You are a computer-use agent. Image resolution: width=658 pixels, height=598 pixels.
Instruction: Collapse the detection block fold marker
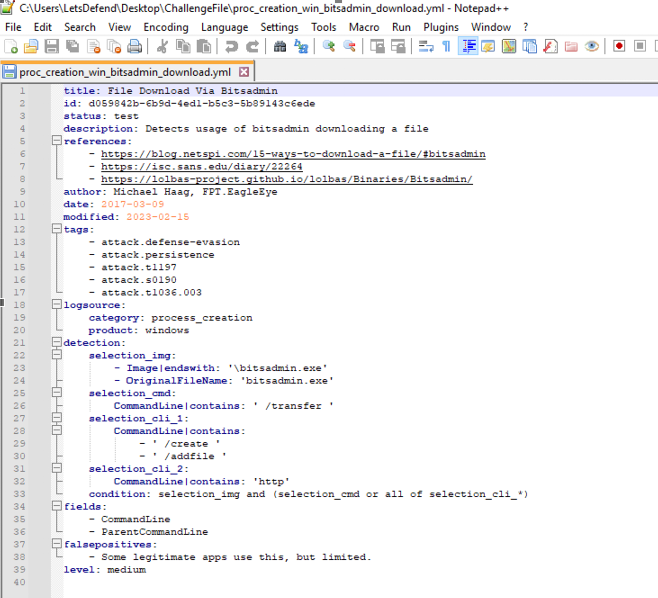pyautogui.click(x=57, y=342)
